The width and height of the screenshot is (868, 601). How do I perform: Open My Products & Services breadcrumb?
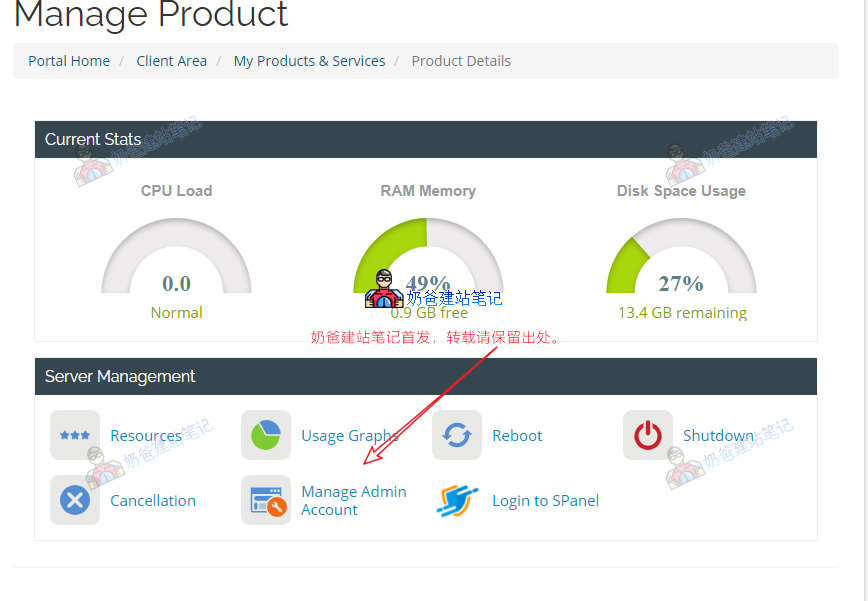(x=309, y=61)
